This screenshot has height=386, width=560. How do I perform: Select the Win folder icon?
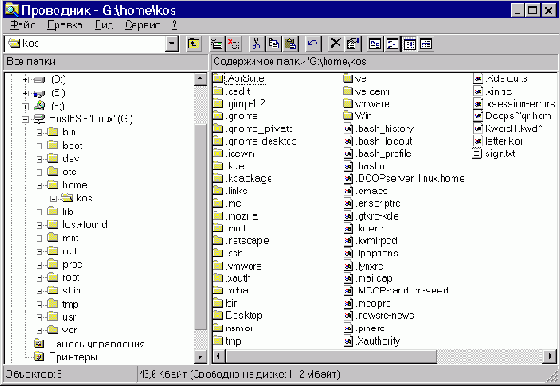tap(348, 115)
